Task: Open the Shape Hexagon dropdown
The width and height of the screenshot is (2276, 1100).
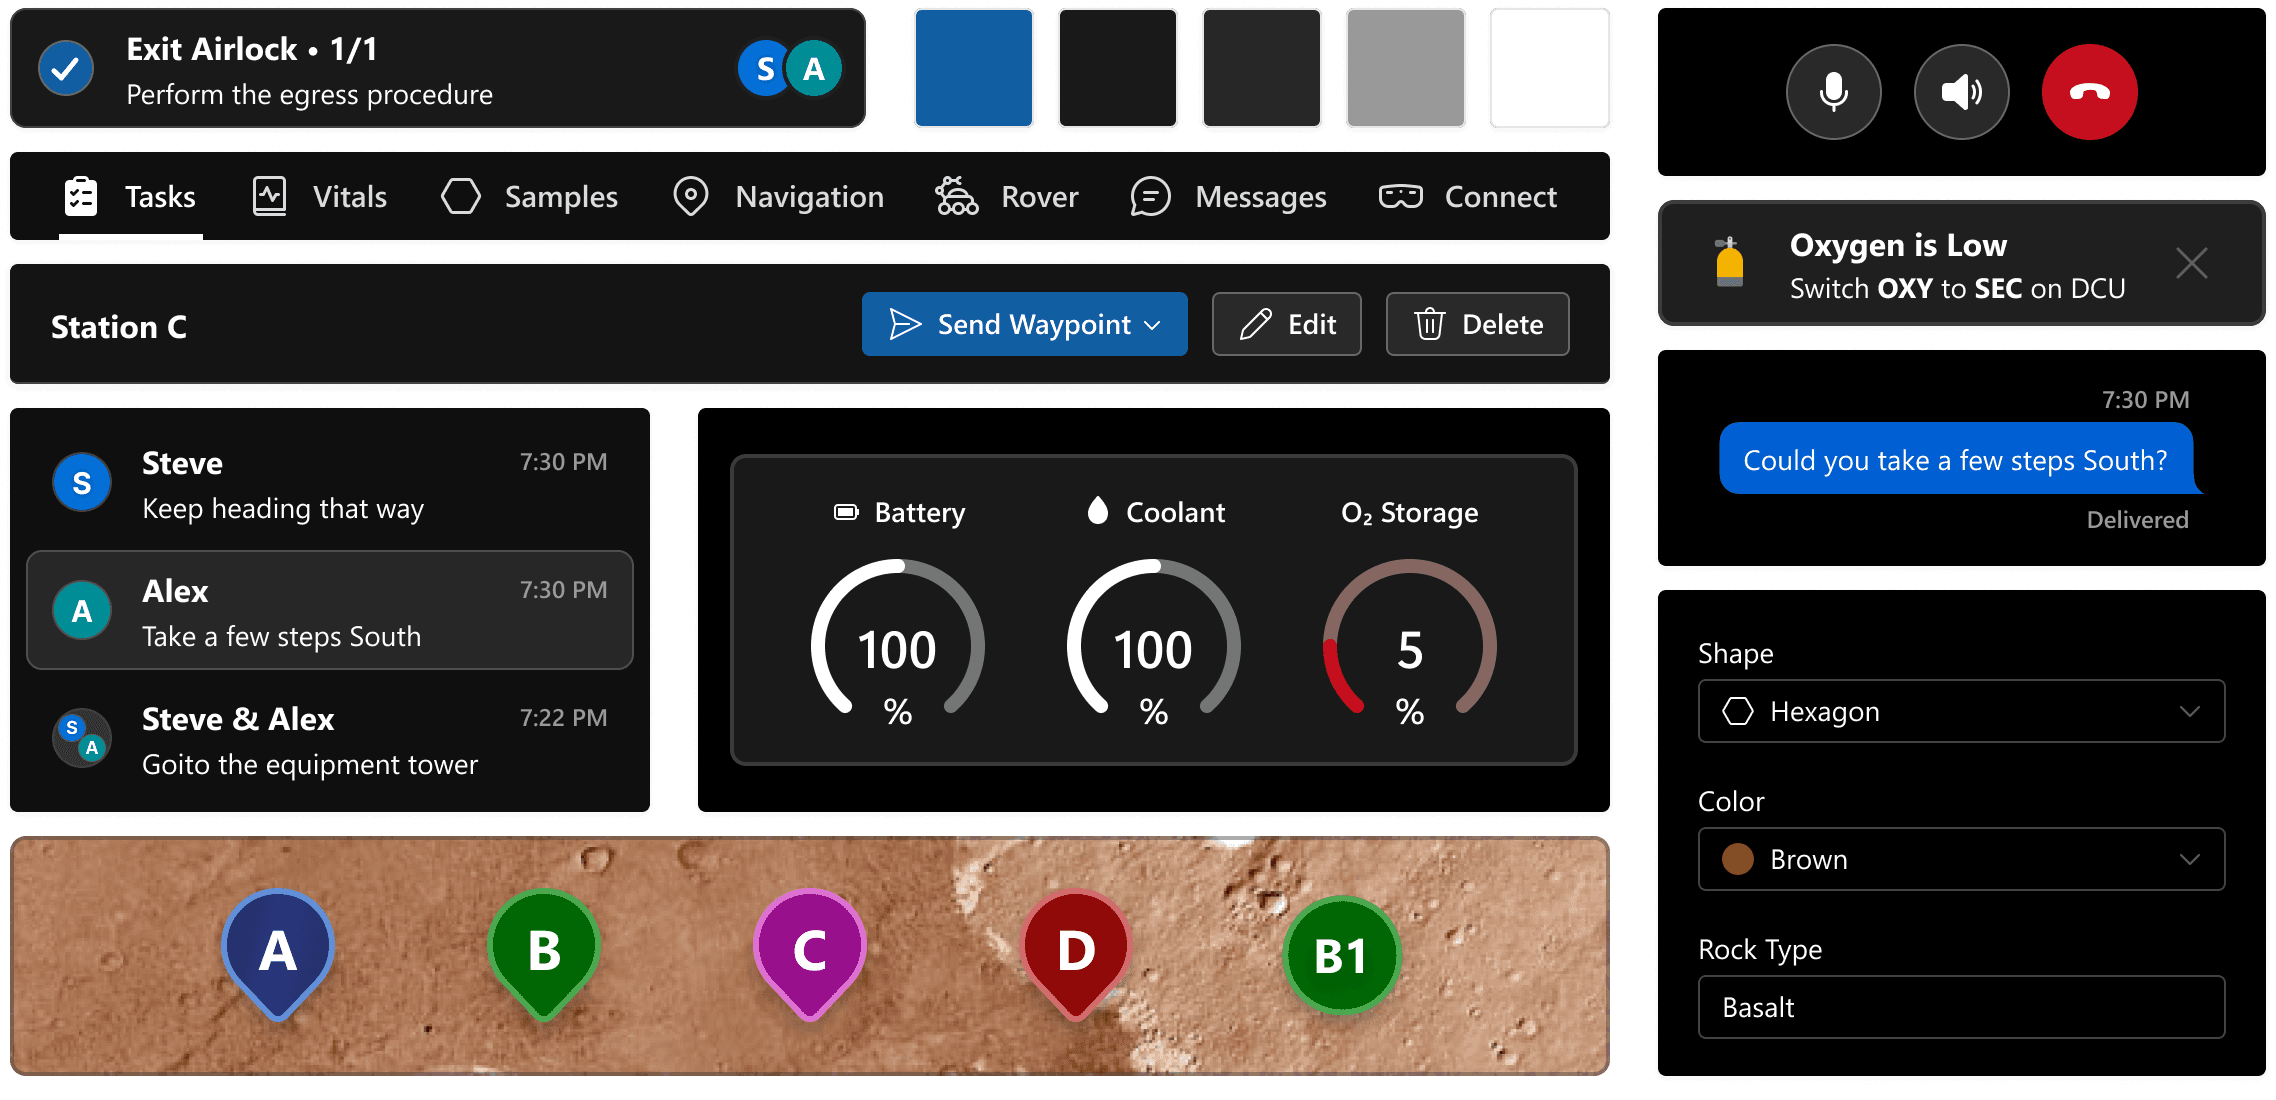Action: point(1960,711)
